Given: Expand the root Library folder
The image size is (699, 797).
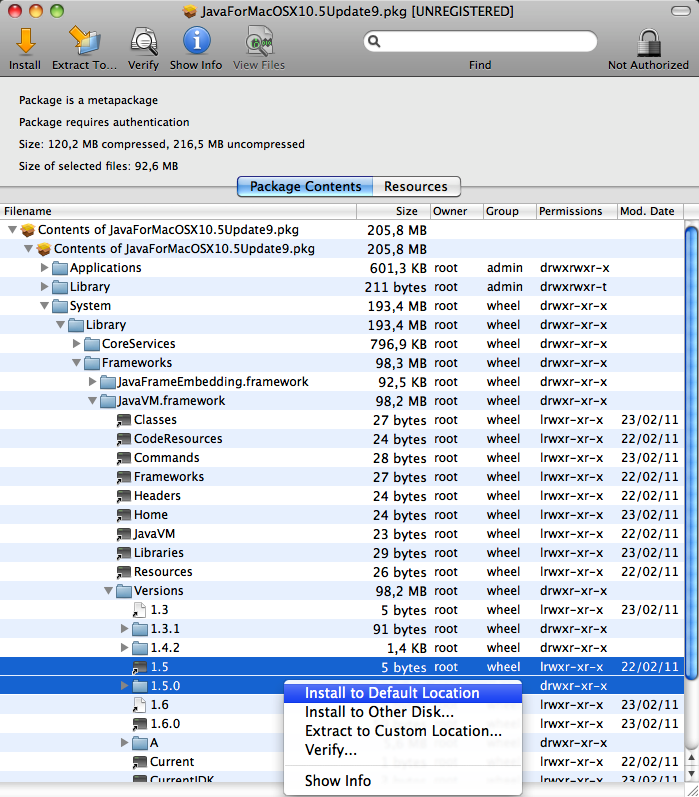Looking at the screenshot, I should click(x=45, y=287).
